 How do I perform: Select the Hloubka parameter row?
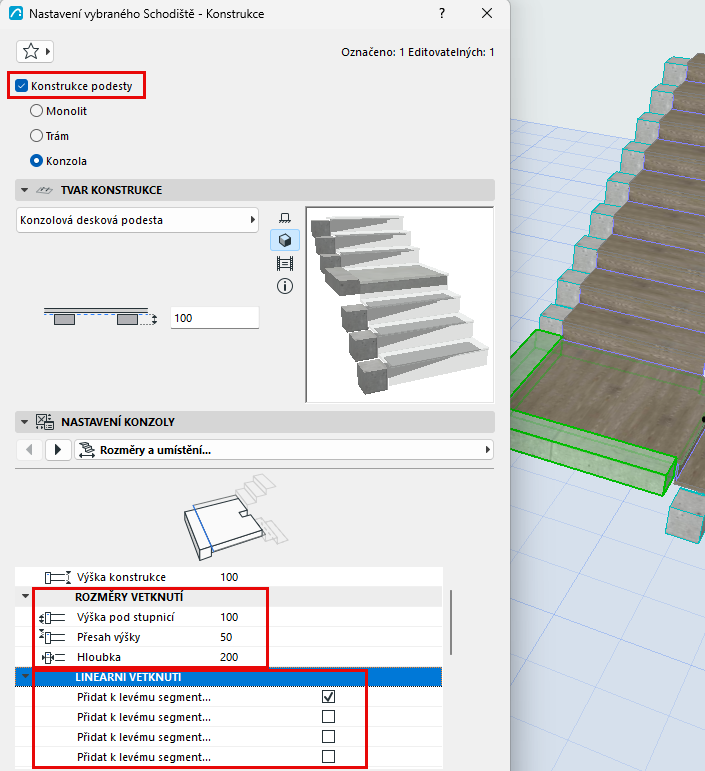pyautogui.click(x=229, y=657)
